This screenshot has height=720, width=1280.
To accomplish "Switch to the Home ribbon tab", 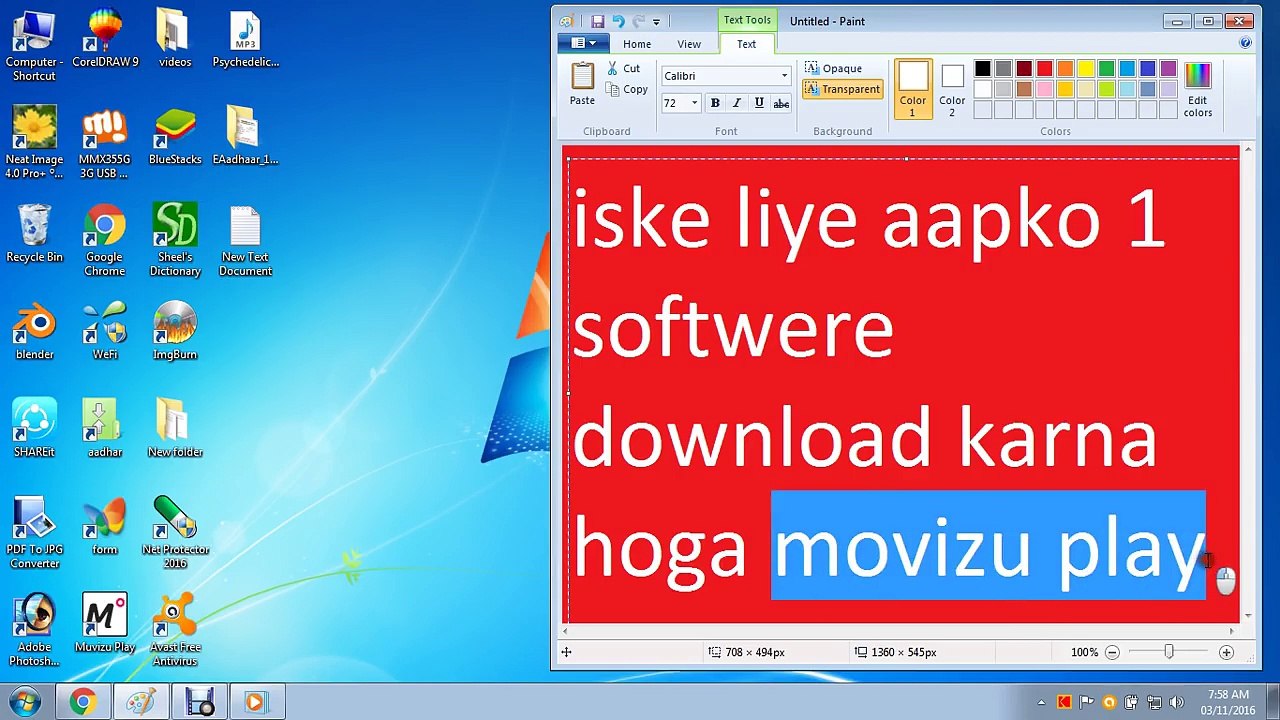I will [637, 44].
